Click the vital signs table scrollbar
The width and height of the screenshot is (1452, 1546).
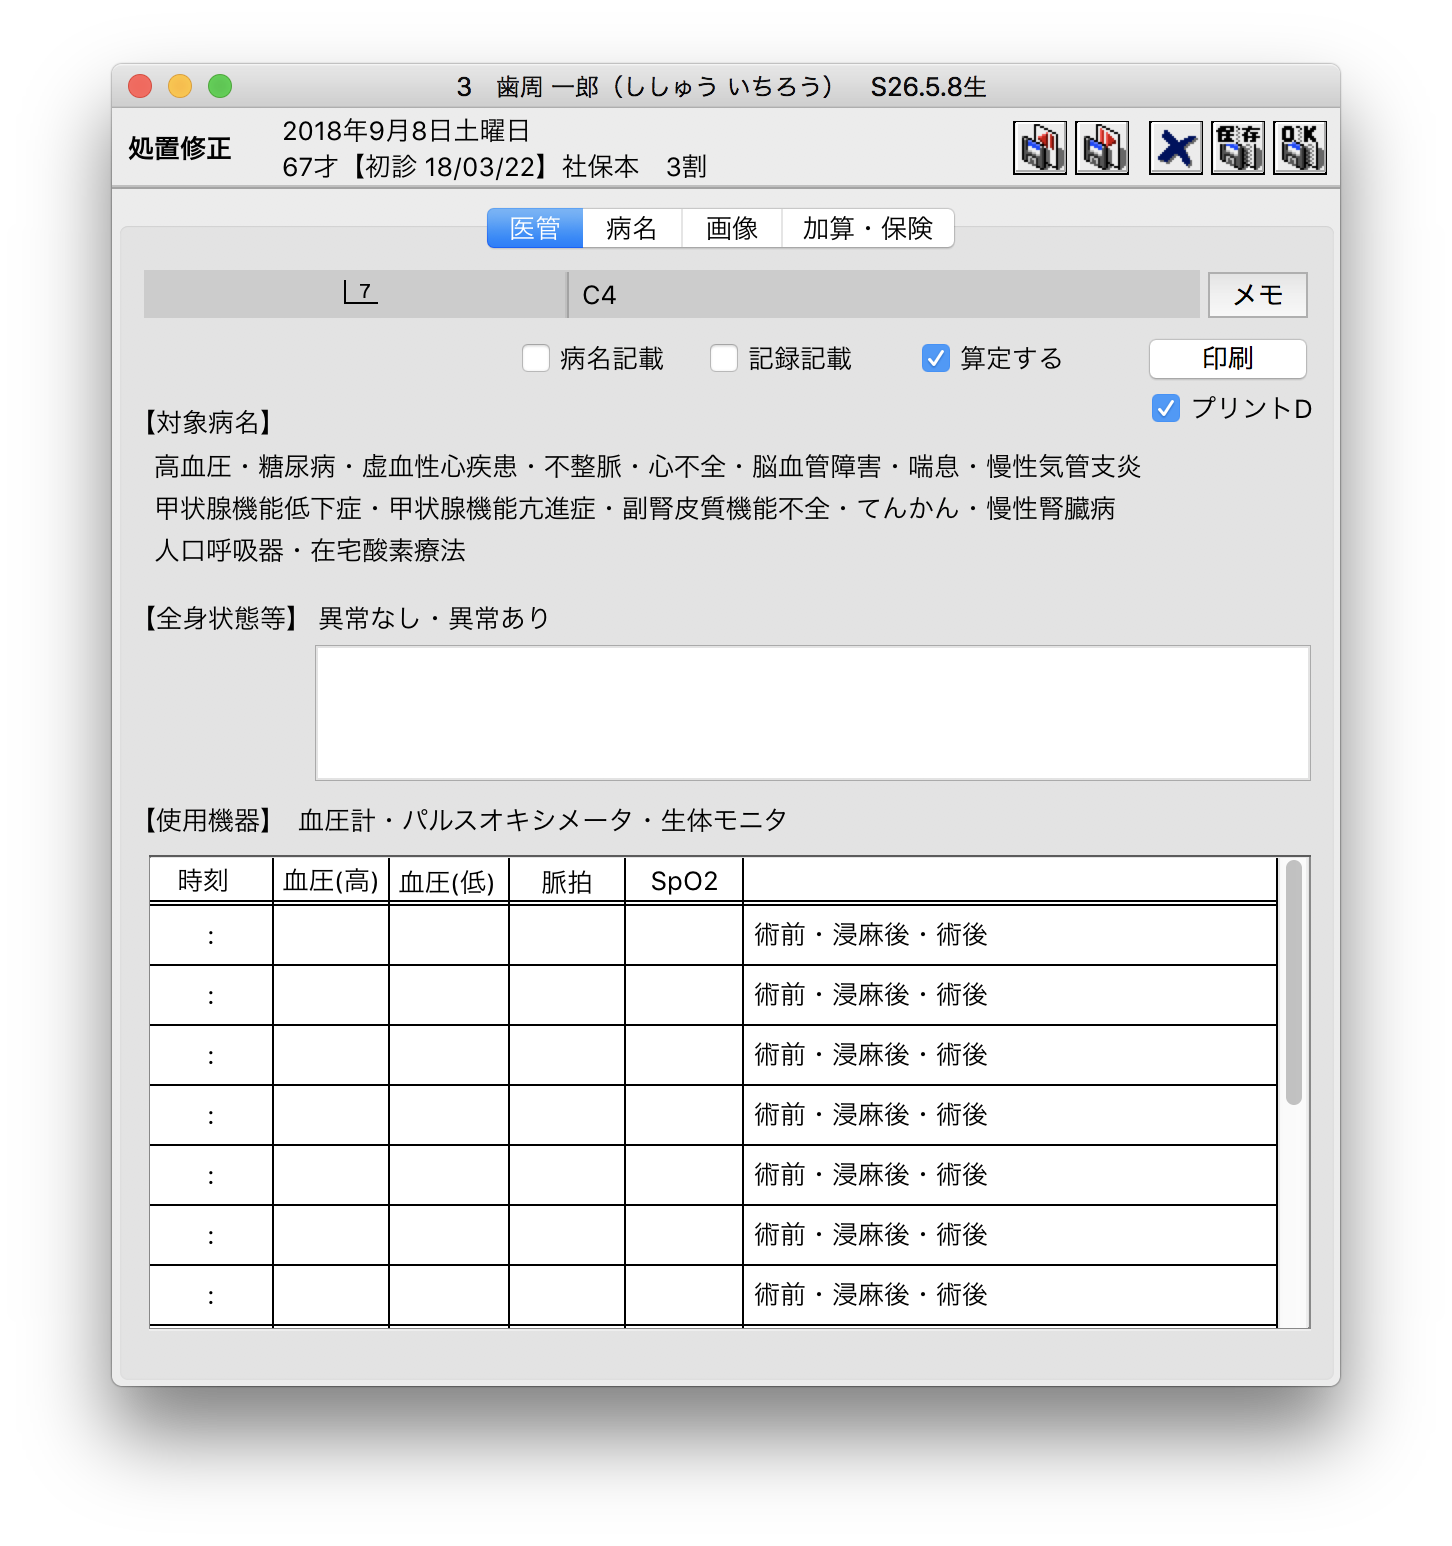[x=1293, y=982]
